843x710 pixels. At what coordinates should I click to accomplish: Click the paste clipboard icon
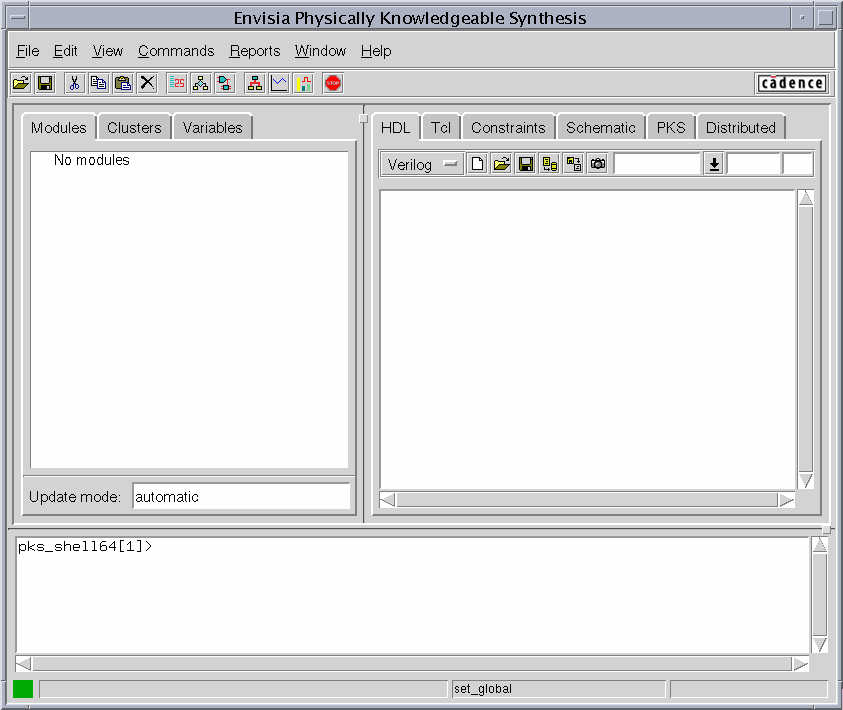click(123, 84)
